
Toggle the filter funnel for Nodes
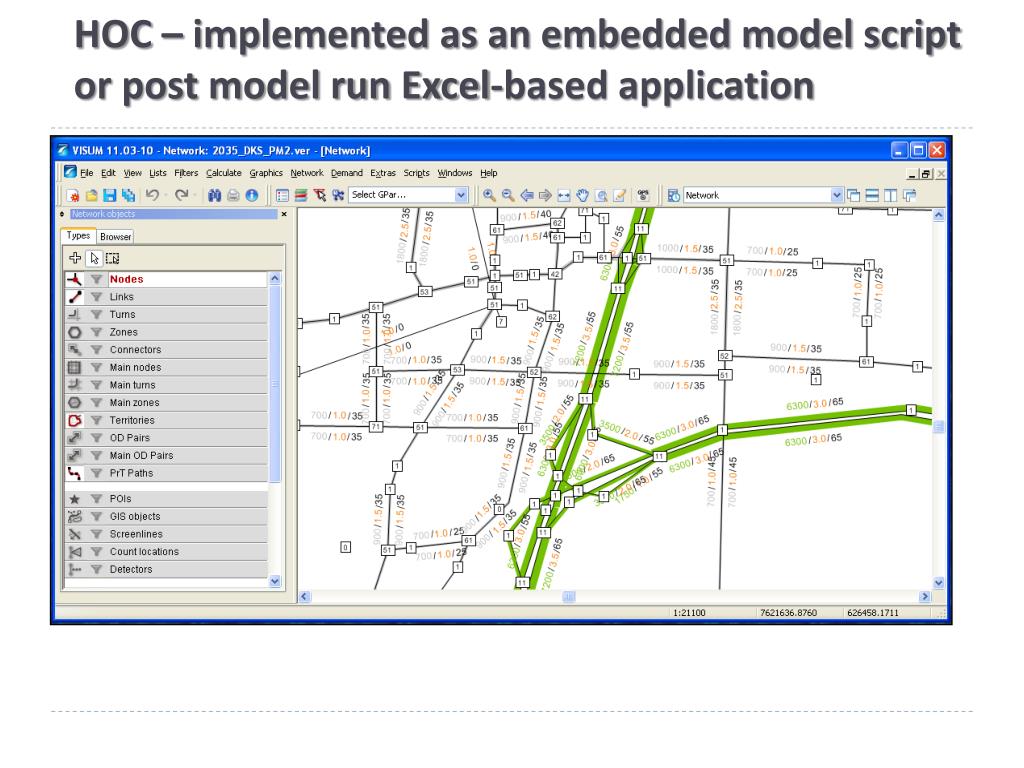click(97, 279)
